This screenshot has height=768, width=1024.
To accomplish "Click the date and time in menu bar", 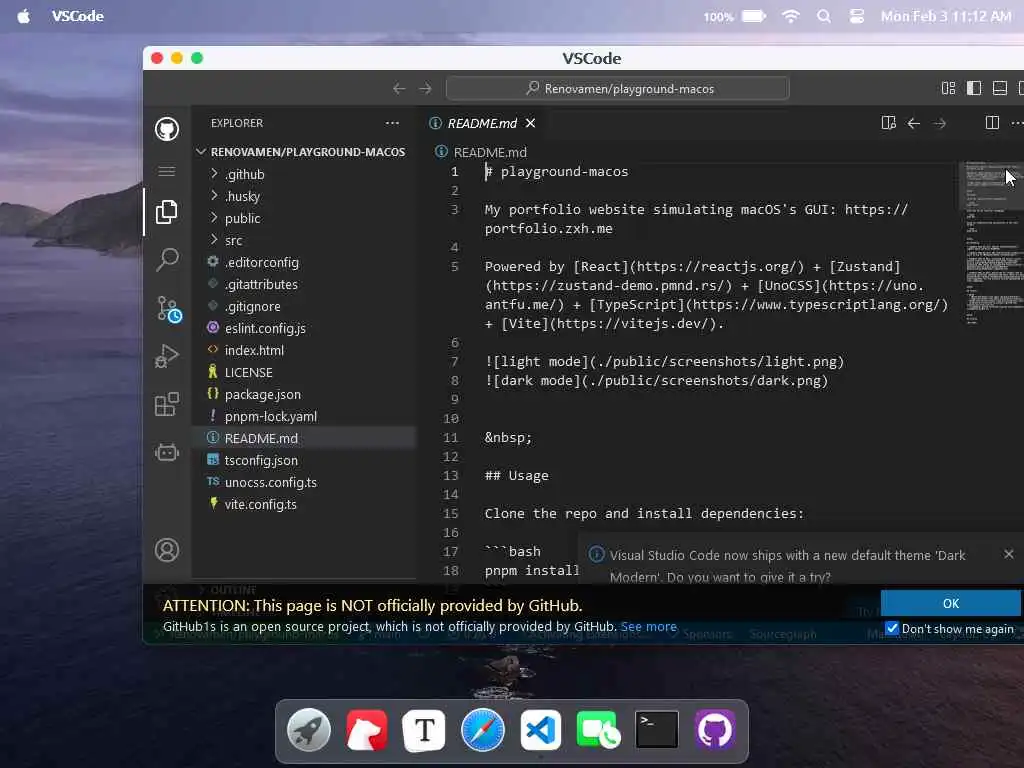I will (x=946, y=16).
